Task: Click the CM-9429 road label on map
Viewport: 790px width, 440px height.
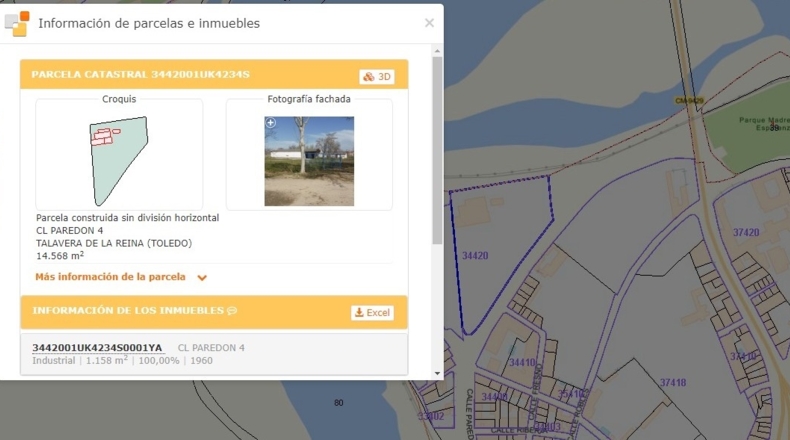Action: 689,101
